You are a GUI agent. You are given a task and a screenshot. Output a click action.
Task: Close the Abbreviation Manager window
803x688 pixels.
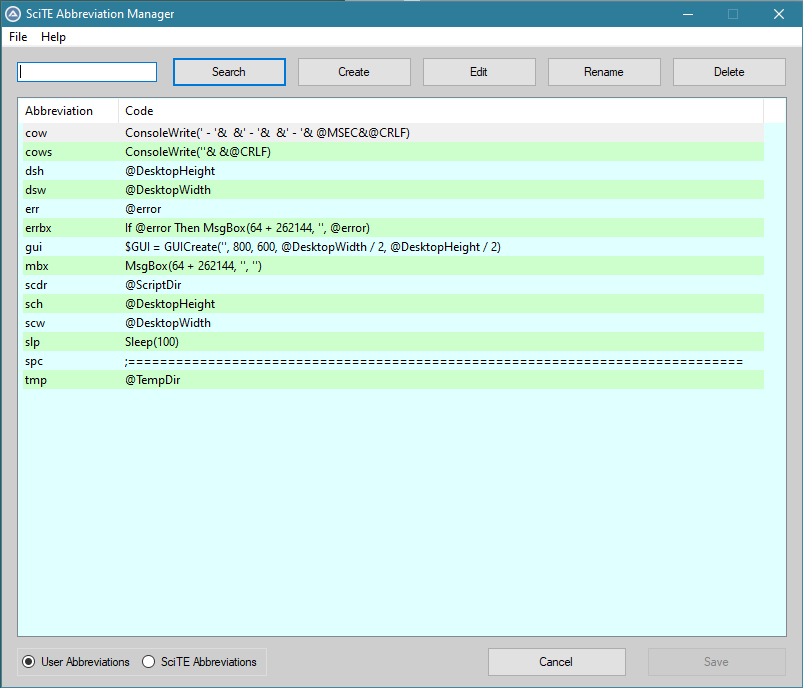(779, 14)
